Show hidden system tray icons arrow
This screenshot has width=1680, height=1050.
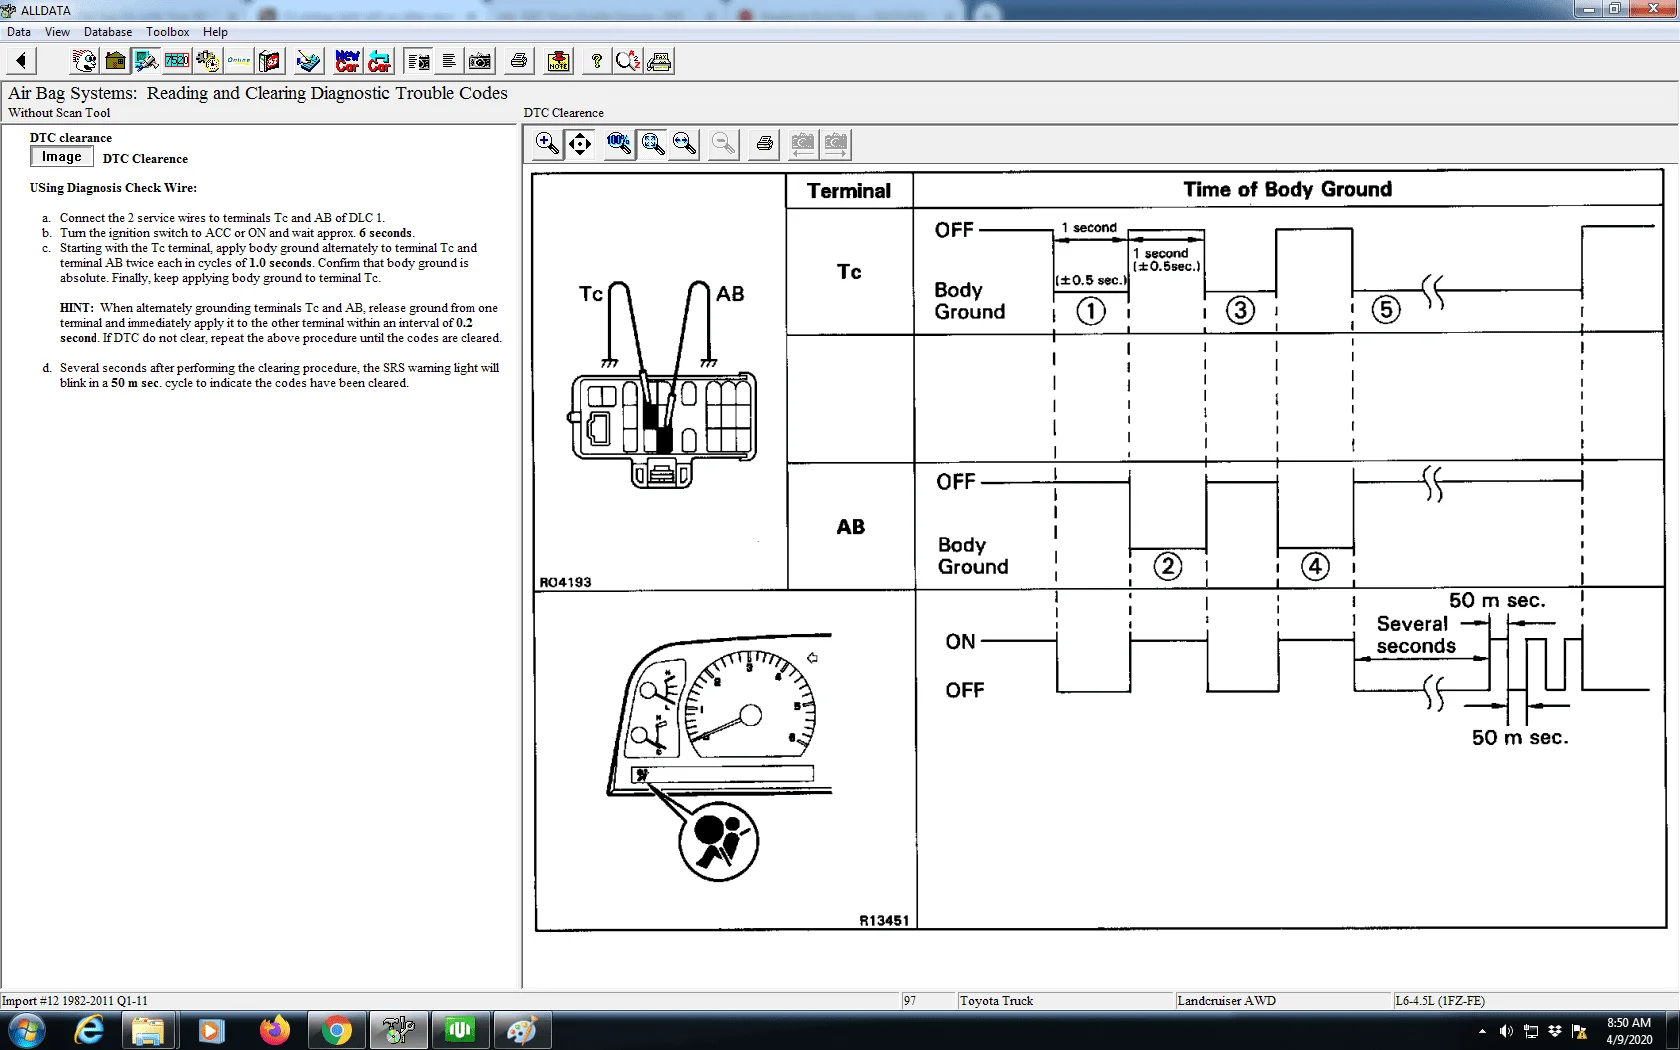(1481, 1031)
